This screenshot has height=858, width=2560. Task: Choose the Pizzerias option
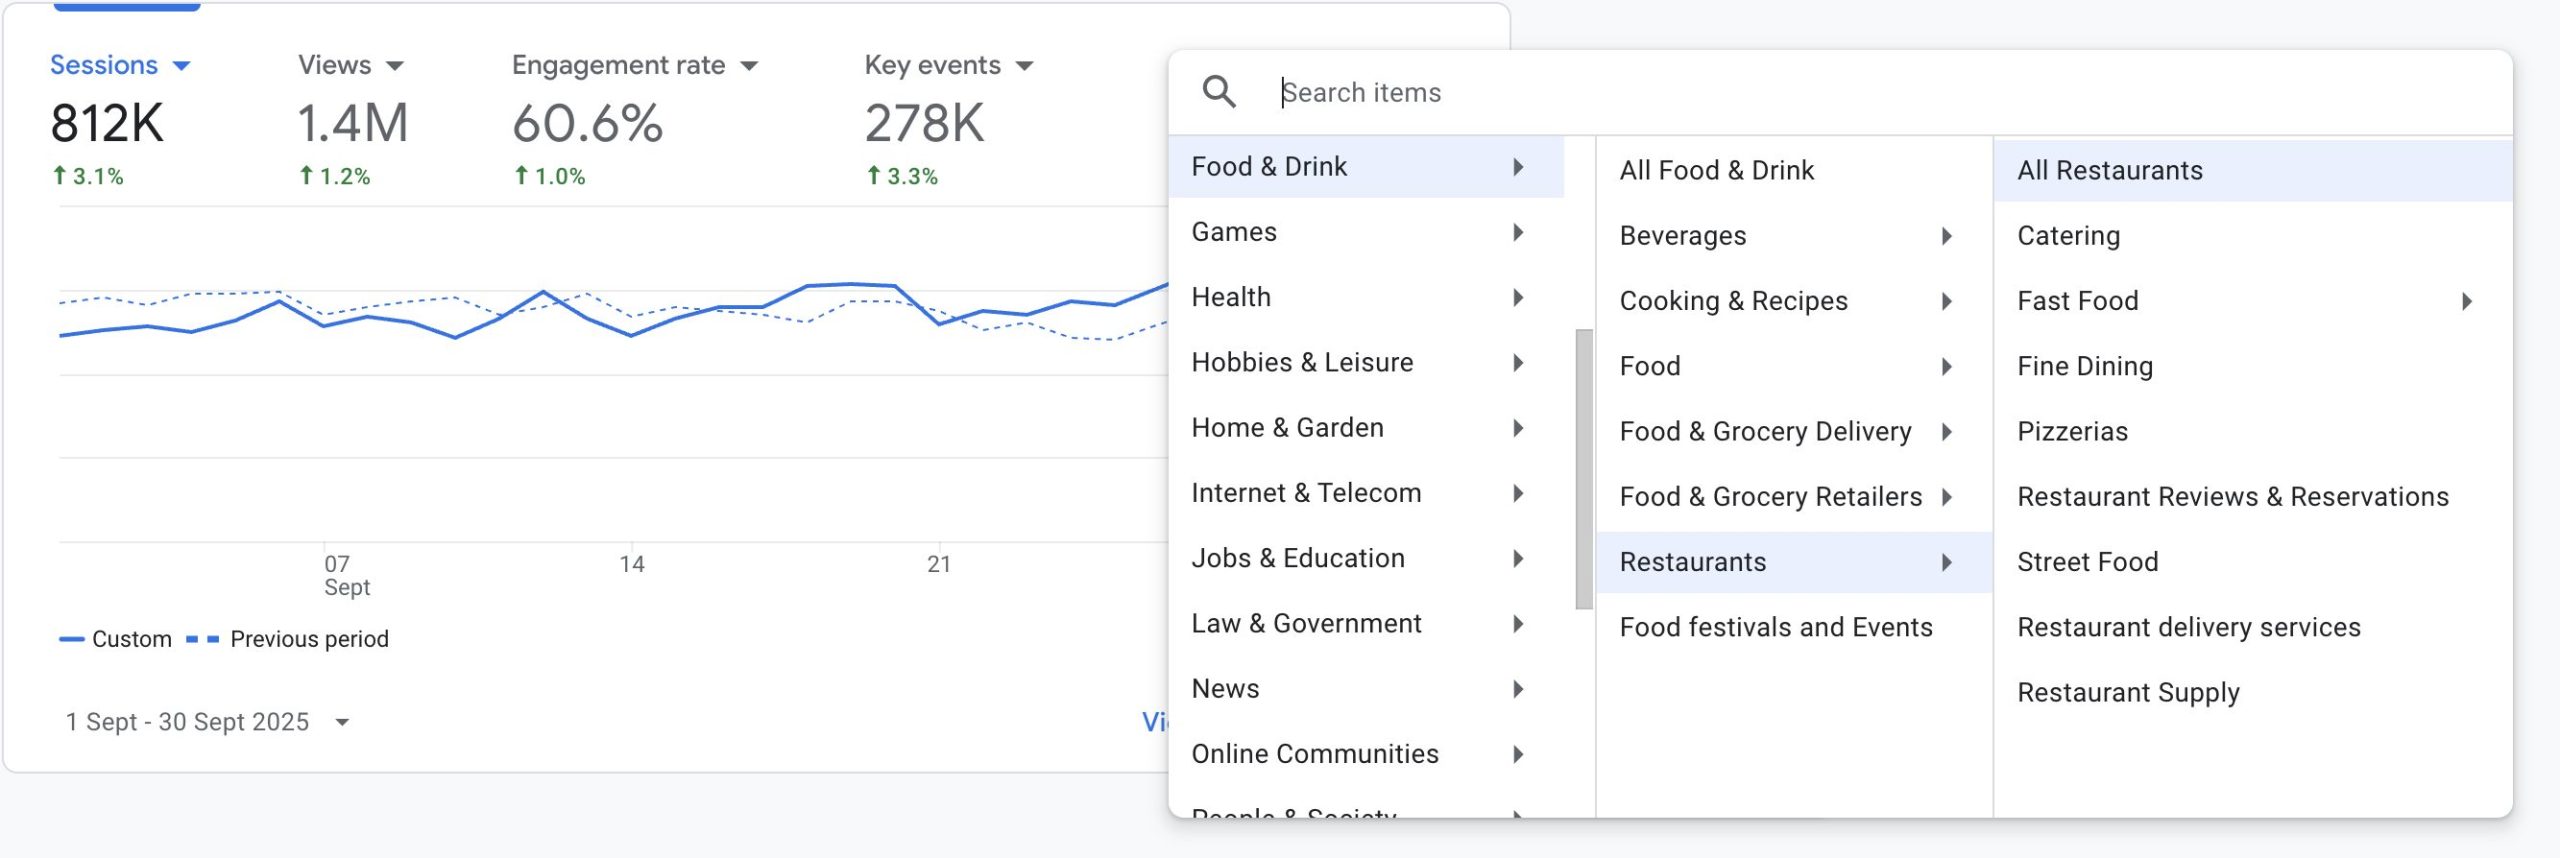click(x=2072, y=431)
